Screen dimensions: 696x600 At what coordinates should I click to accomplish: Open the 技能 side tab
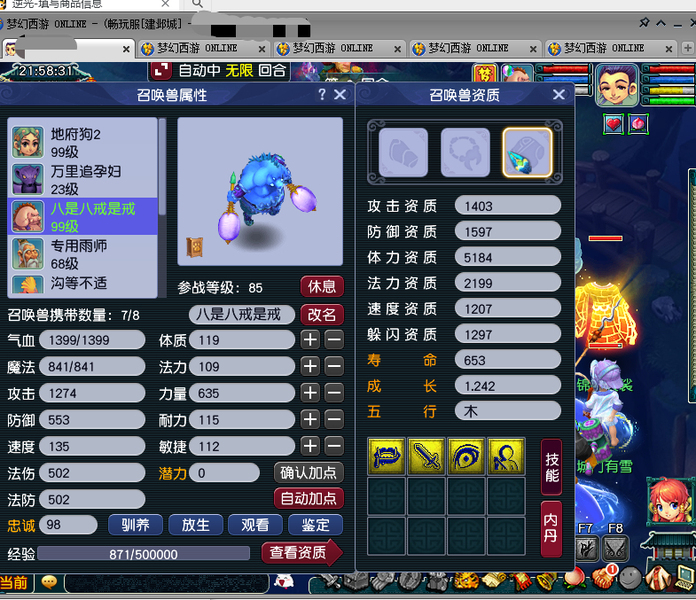[x=552, y=467]
